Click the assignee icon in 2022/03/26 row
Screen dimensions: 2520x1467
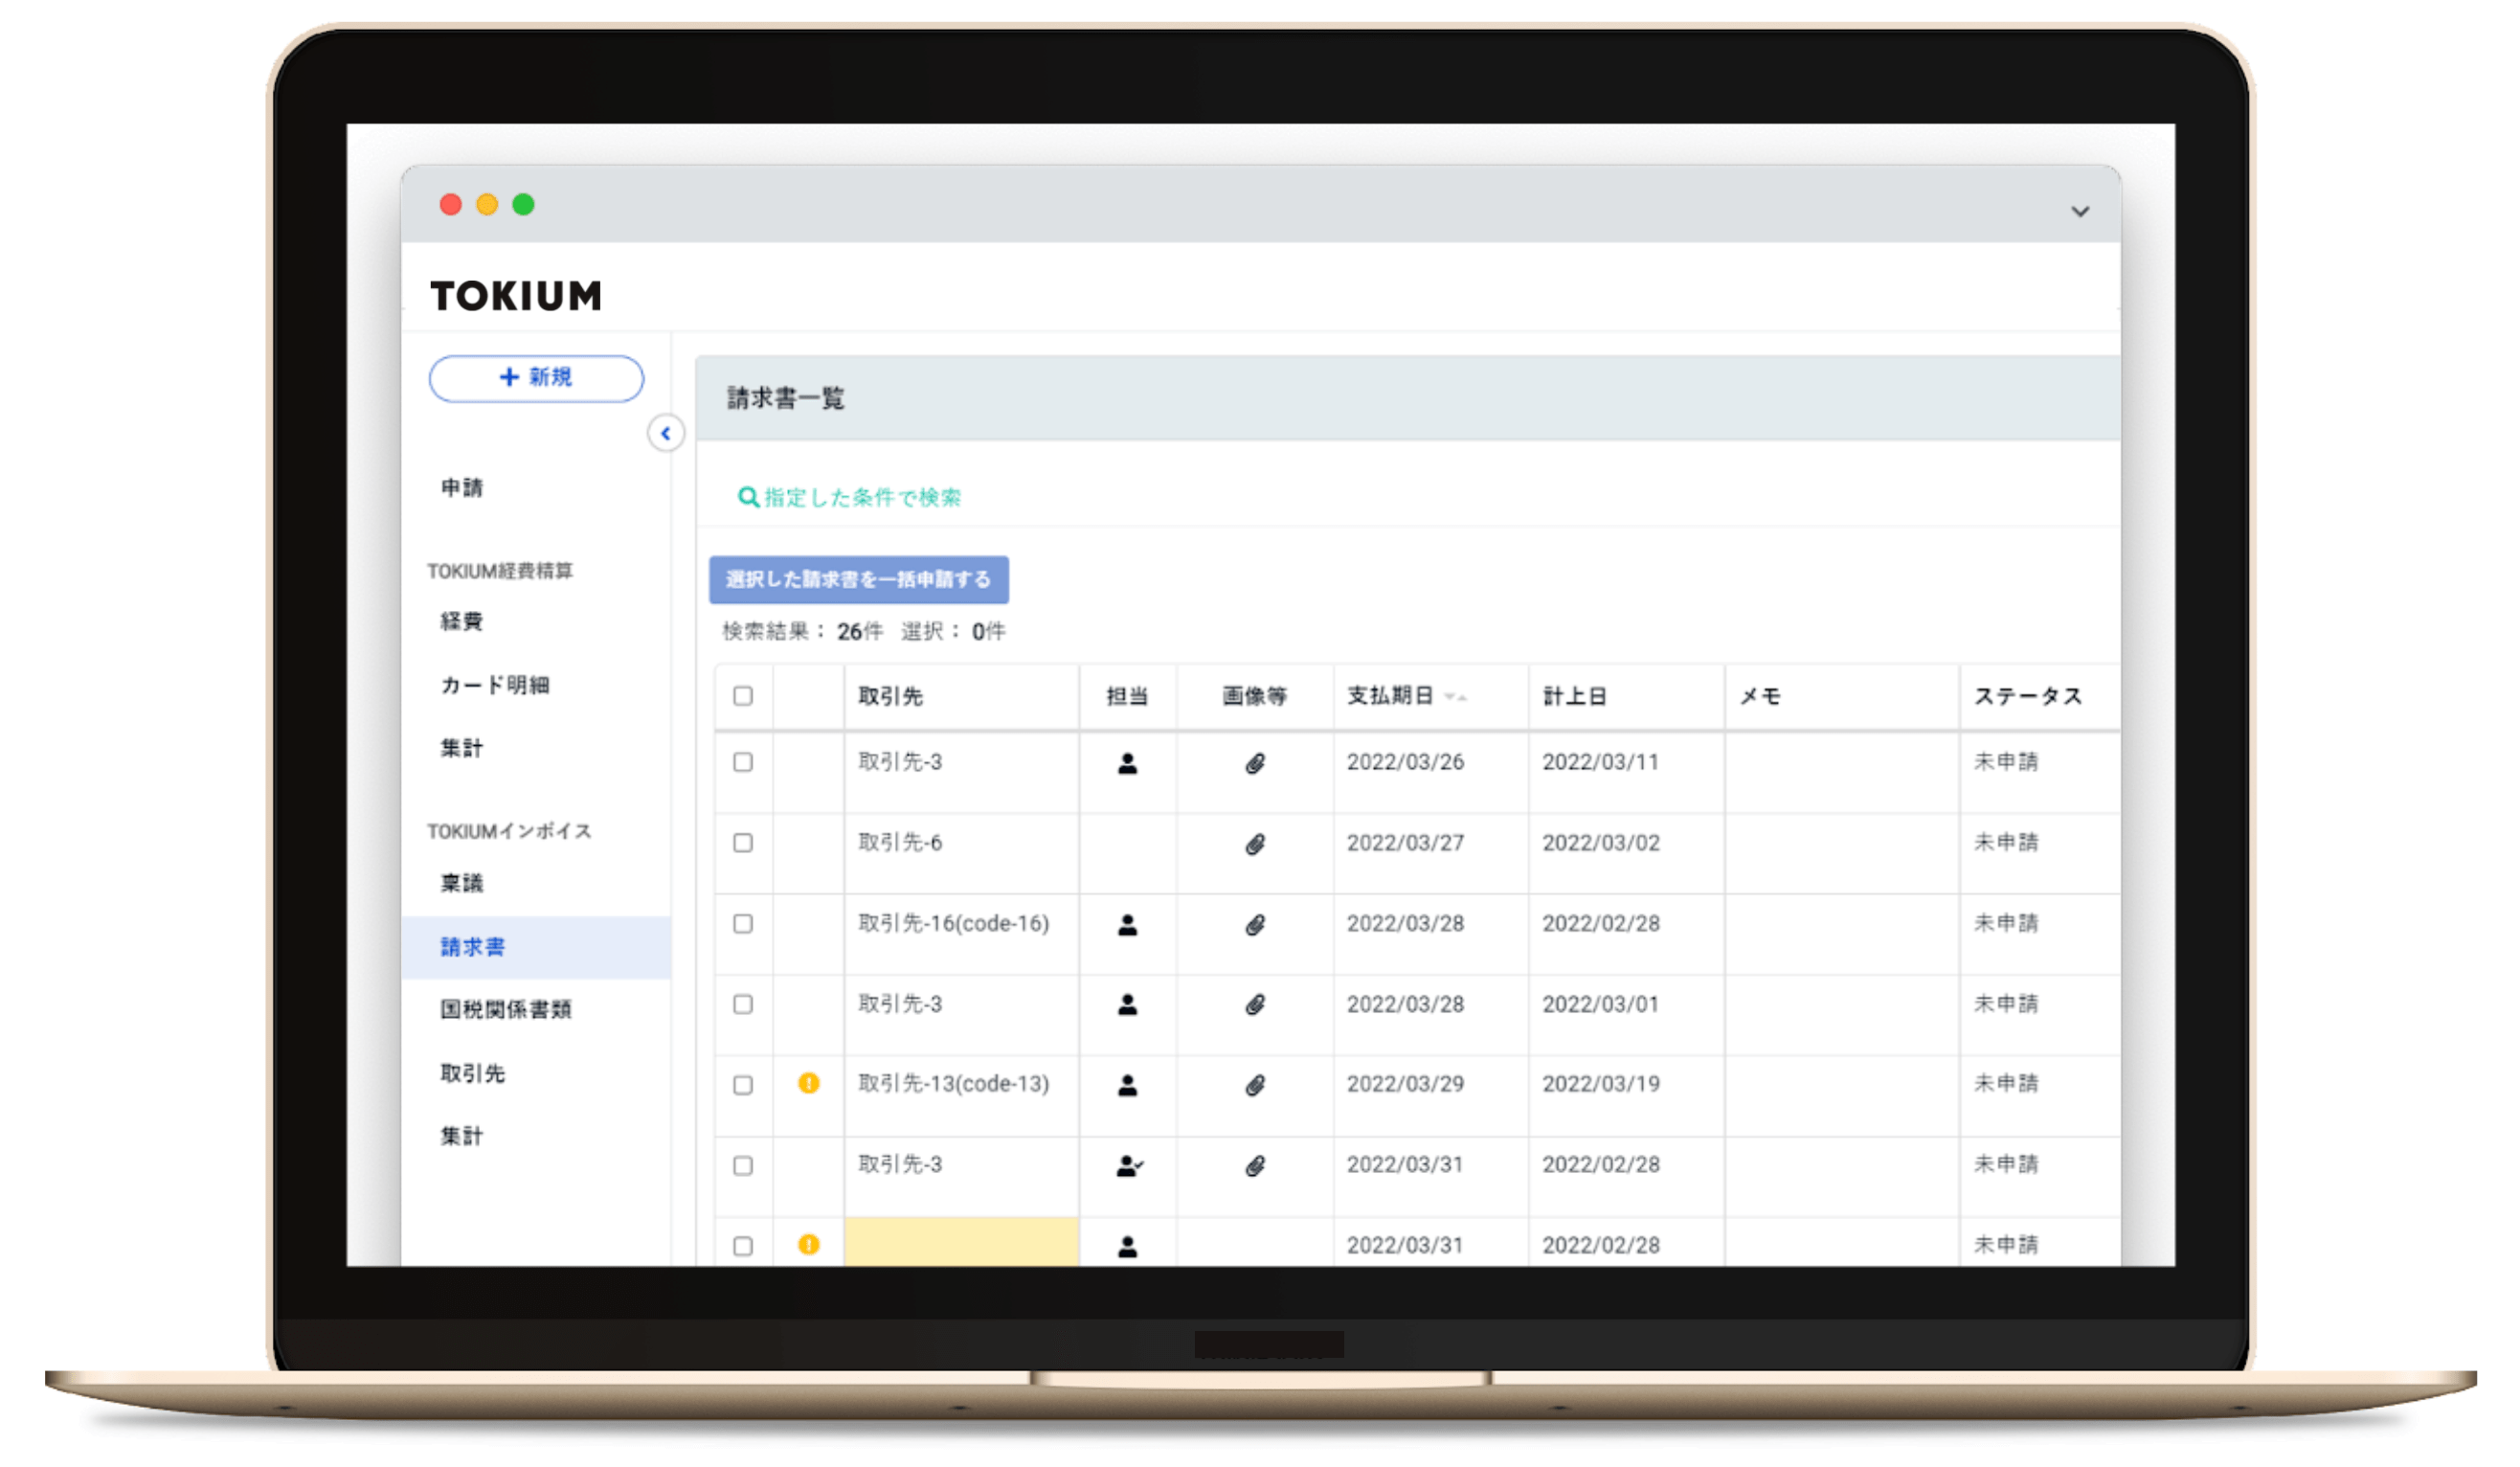1127,763
